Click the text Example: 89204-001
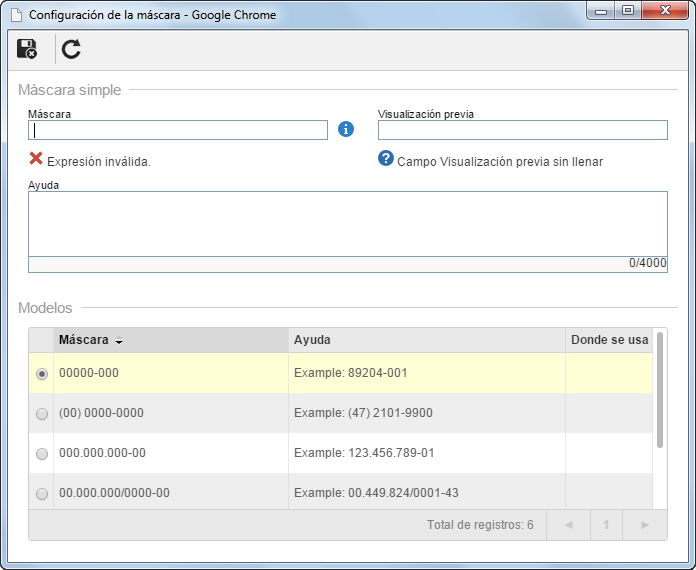This screenshot has height=570, width=696. coord(351,373)
